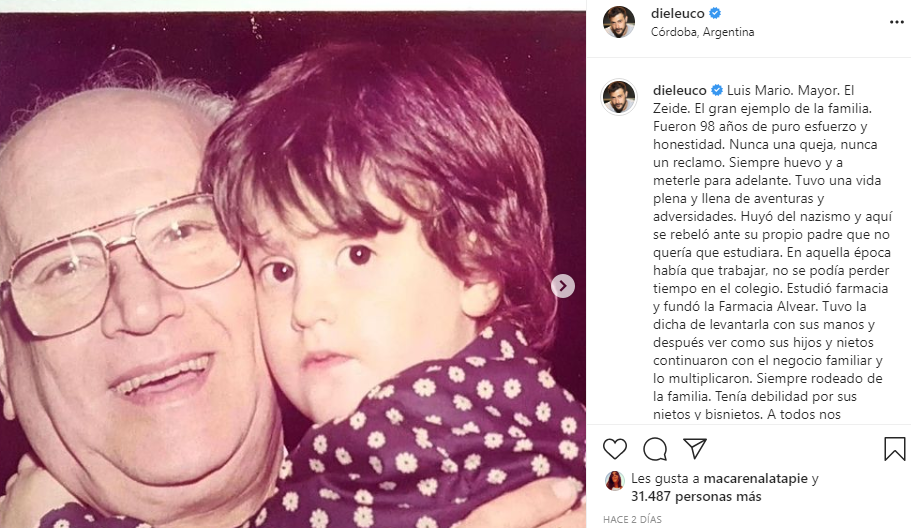View the 31.487 personas más likes list
This screenshot has width=911, height=528.
click(x=696, y=497)
